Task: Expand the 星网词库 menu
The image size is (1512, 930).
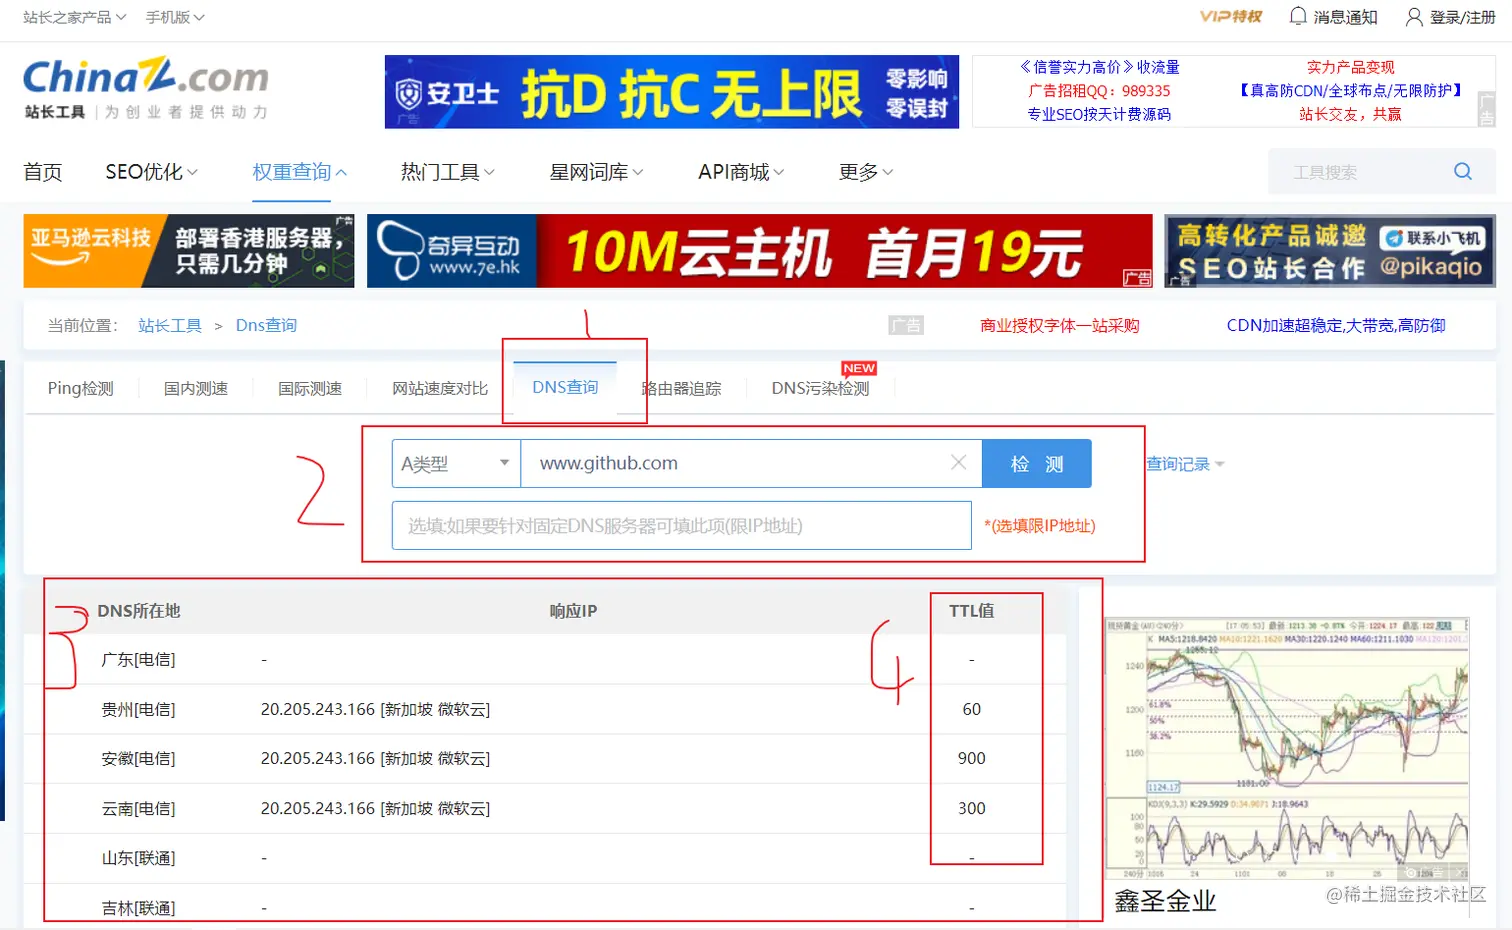Action: 596,172
